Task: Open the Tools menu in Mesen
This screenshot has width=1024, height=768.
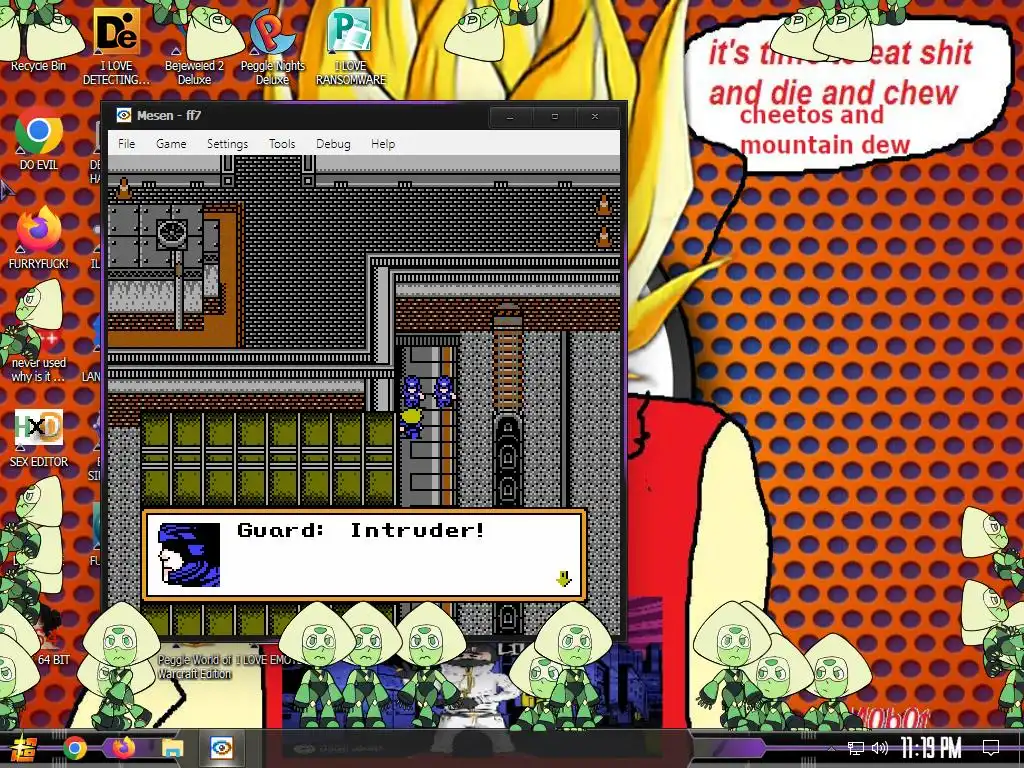Action: click(282, 144)
